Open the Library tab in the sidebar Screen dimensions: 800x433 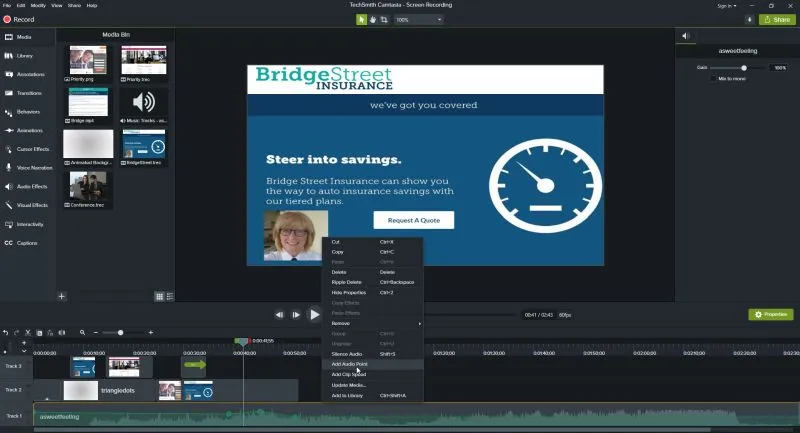pyautogui.click(x=28, y=56)
